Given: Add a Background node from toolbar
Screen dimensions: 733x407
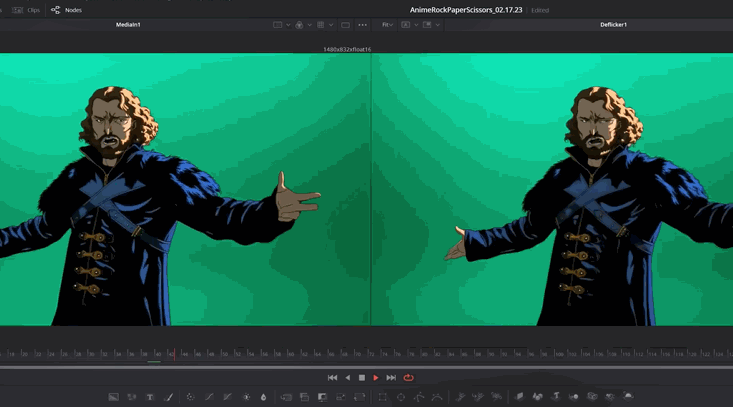Looking at the screenshot, I should pyautogui.click(x=114, y=397).
